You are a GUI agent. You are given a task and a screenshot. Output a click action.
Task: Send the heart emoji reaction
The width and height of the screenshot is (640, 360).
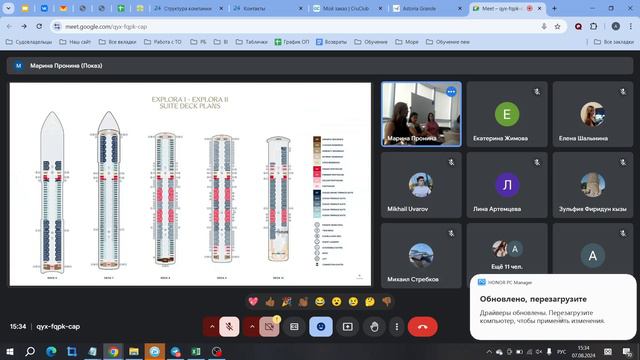[253, 302]
